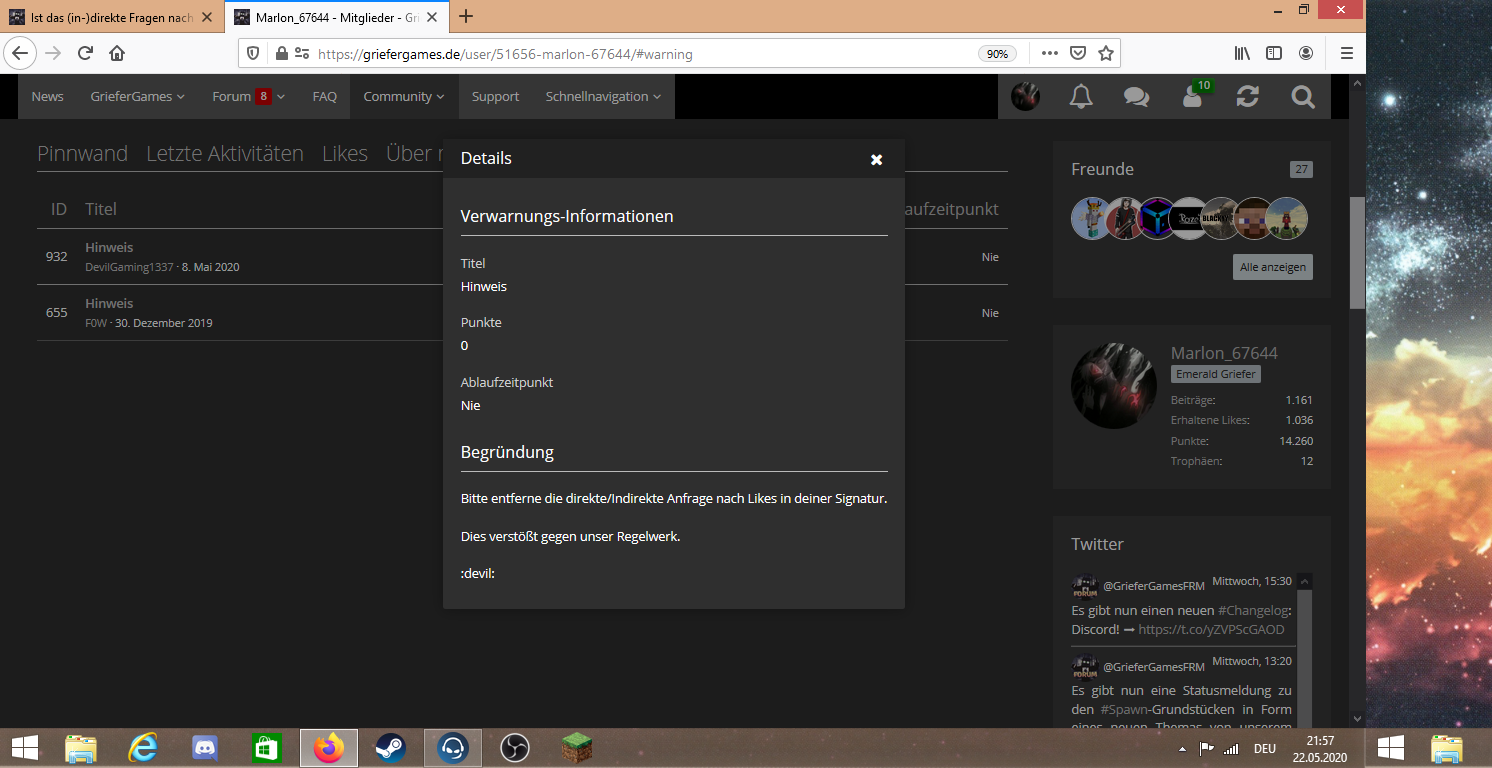Open the Firefox hamburger menu
Viewport: 1492px width, 768px height.
[x=1347, y=54]
